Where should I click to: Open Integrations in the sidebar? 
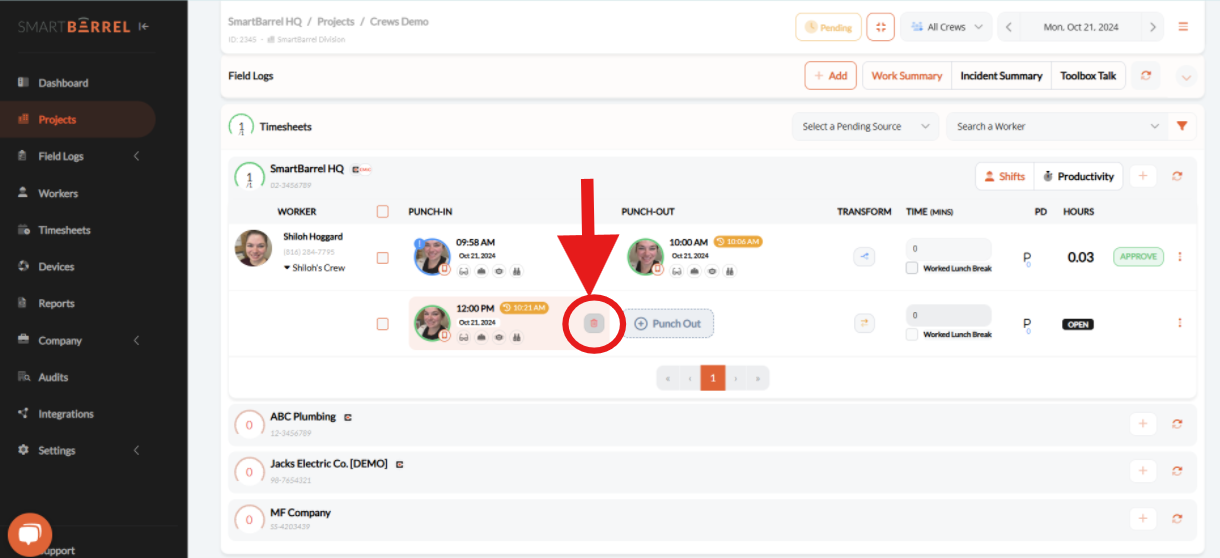tap(66, 414)
